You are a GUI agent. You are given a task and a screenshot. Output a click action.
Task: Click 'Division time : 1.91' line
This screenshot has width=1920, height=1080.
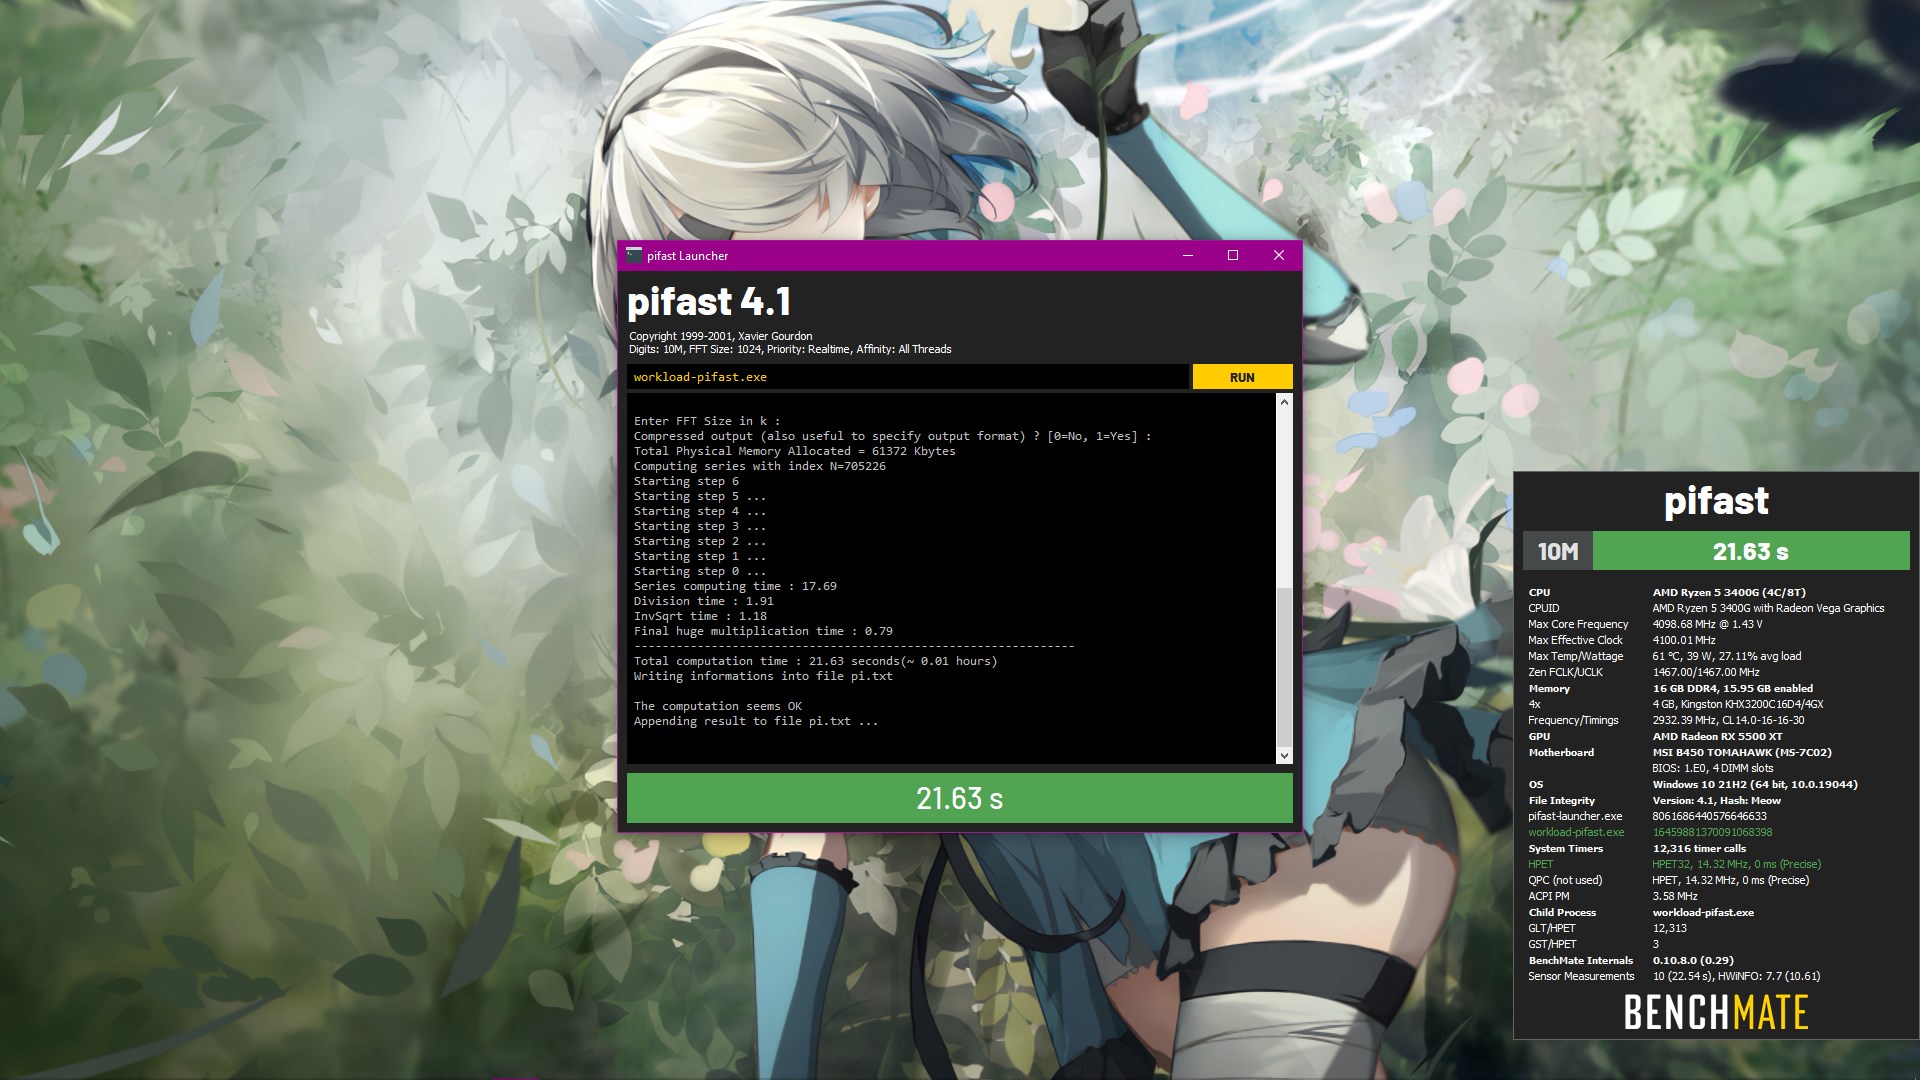pos(704,601)
